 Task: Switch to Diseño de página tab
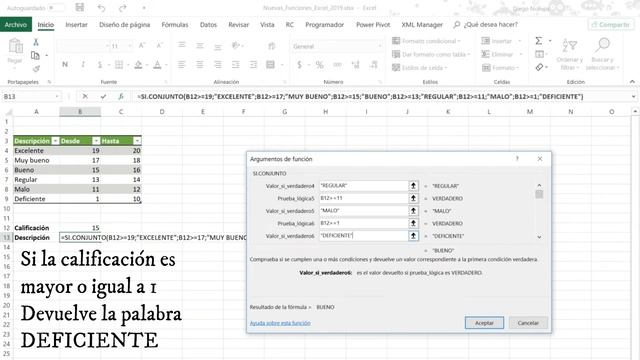click(124, 25)
